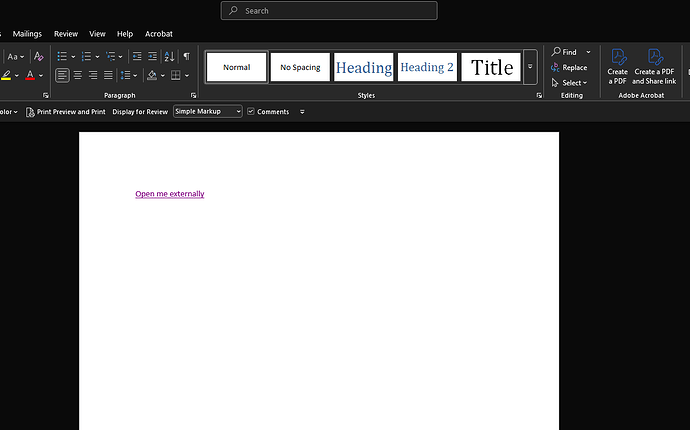Customize the Quick Access Toolbar
690x430 pixels.
(x=302, y=112)
